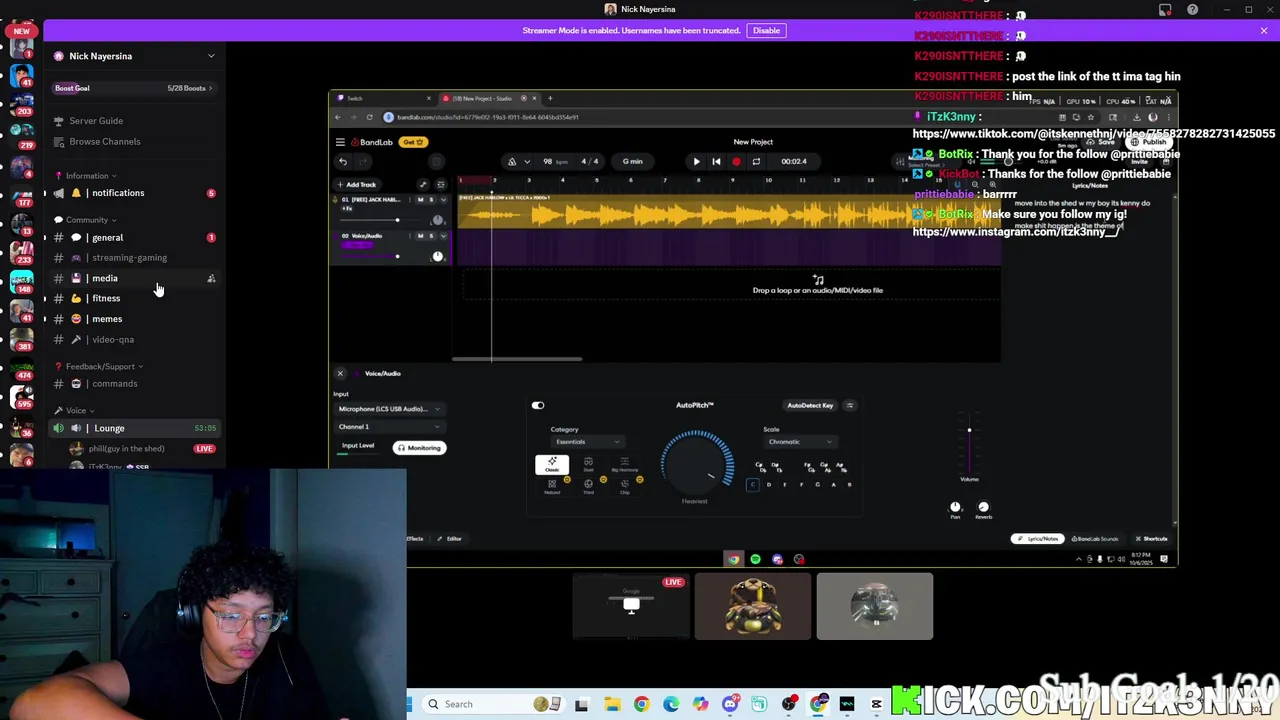Toggle loop cycle in BandLab transport
This screenshot has width=1280, height=720.
(x=756, y=161)
